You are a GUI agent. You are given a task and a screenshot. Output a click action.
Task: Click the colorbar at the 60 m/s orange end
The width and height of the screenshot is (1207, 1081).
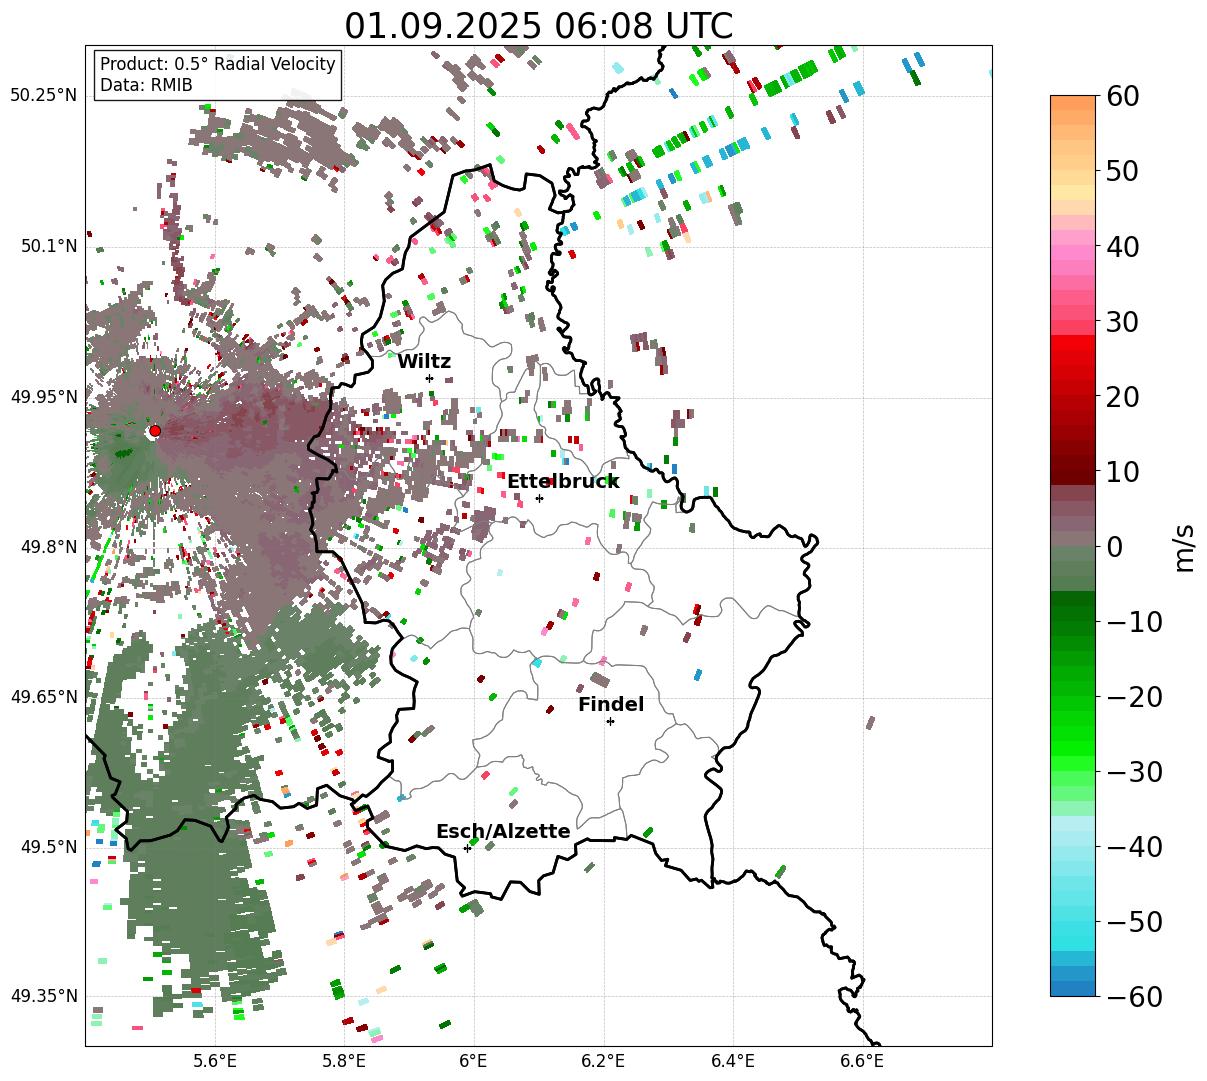coord(1072,103)
